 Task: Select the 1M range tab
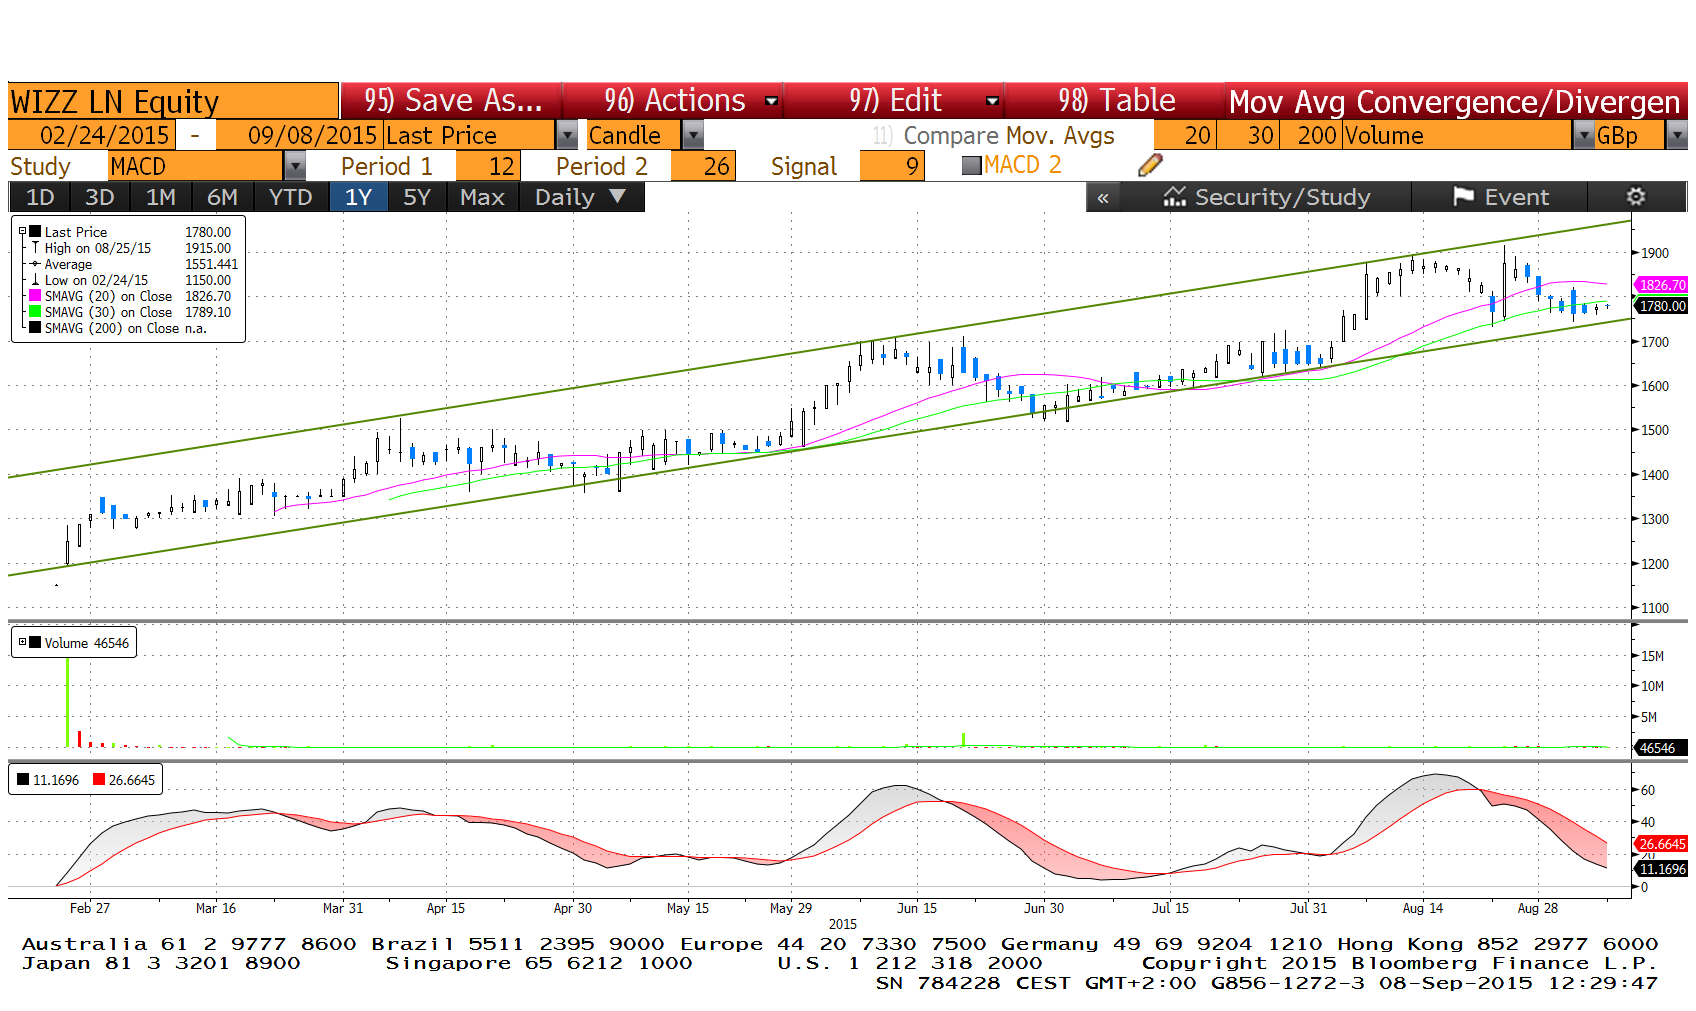click(x=160, y=197)
